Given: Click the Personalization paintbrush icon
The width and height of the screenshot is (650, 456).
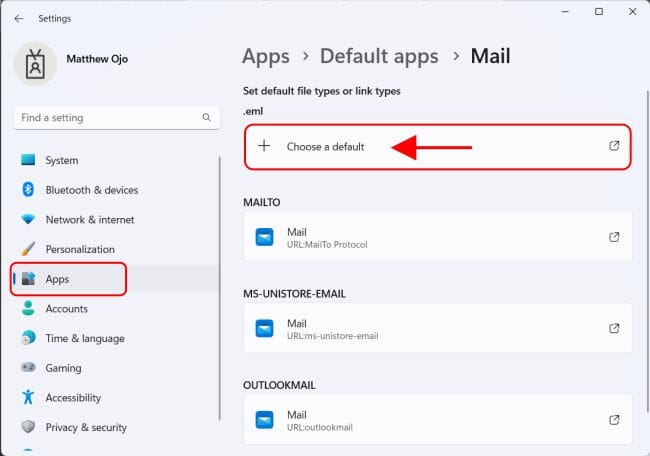Looking at the screenshot, I should (28, 249).
